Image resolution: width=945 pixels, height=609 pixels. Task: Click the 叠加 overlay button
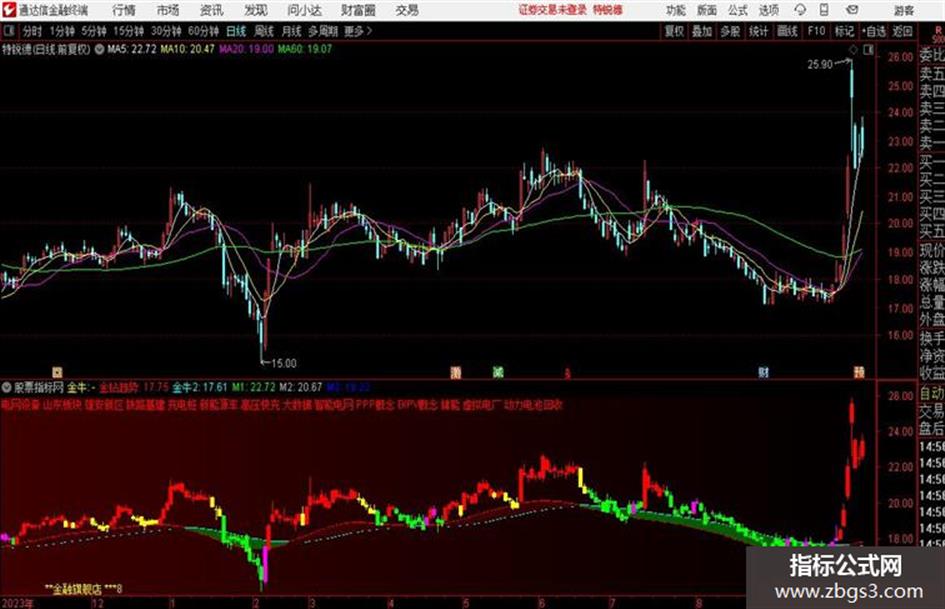pos(702,31)
